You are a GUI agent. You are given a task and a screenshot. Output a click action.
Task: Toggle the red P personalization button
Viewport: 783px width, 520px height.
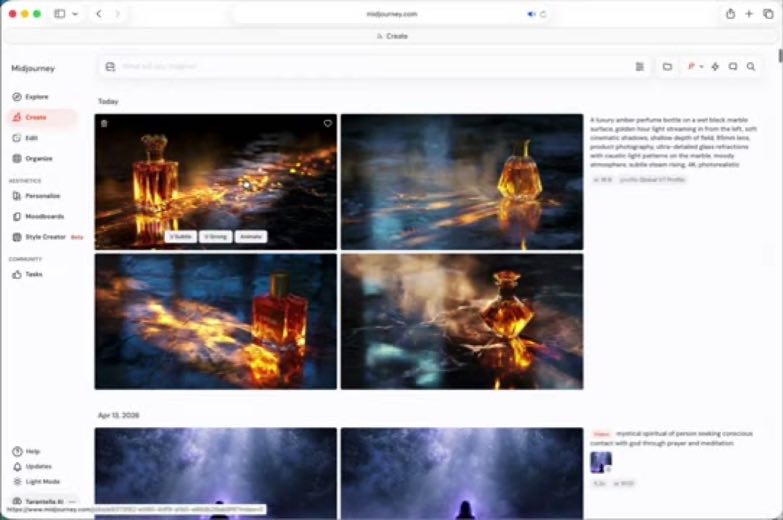pyautogui.click(x=691, y=66)
